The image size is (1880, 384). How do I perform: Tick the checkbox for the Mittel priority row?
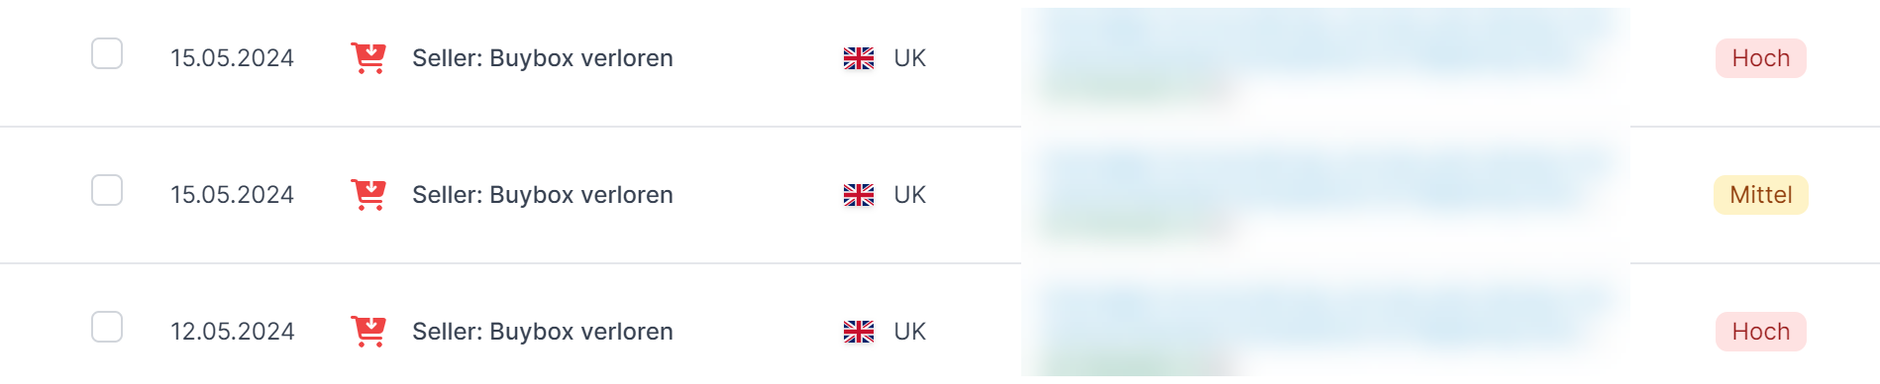coord(107,190)
